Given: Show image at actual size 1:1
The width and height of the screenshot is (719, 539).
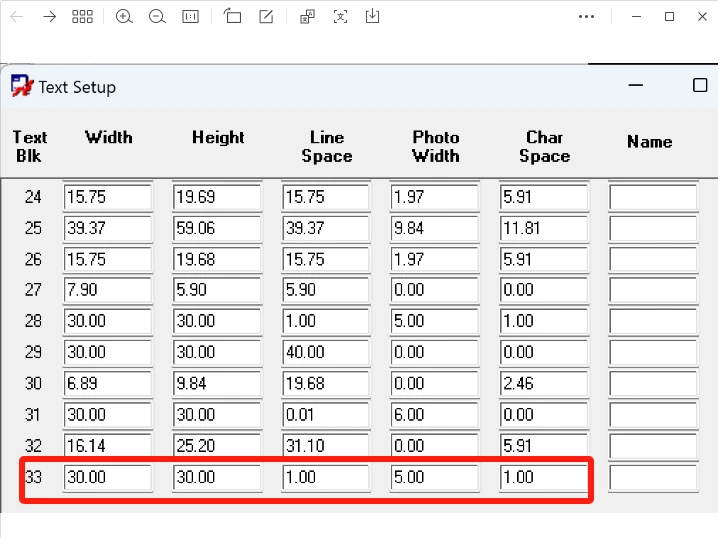Looking at the screenshot, I should pyautogui.click(x=190, y=17).
